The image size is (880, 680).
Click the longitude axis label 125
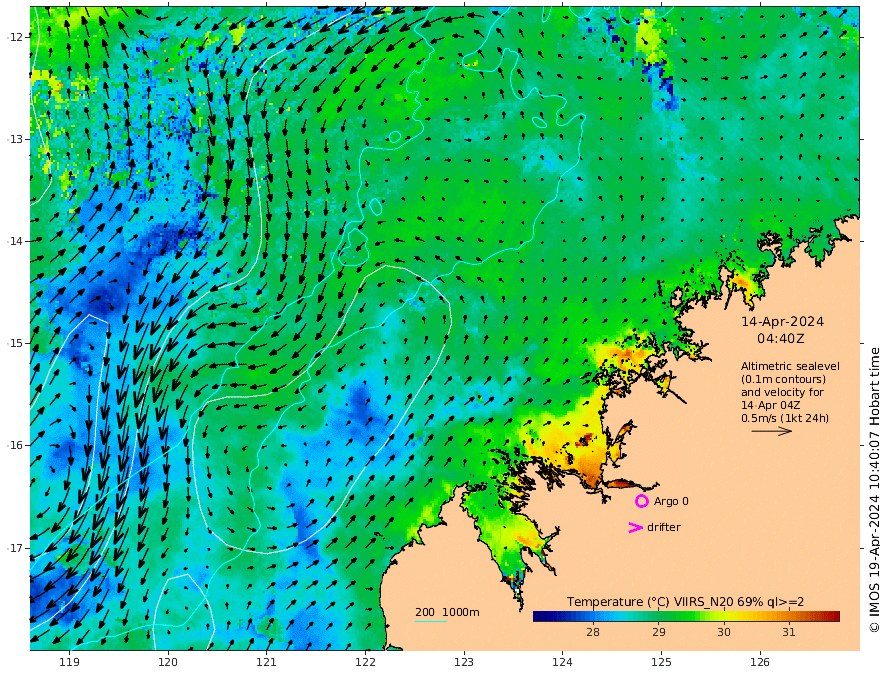coord(662,663)
